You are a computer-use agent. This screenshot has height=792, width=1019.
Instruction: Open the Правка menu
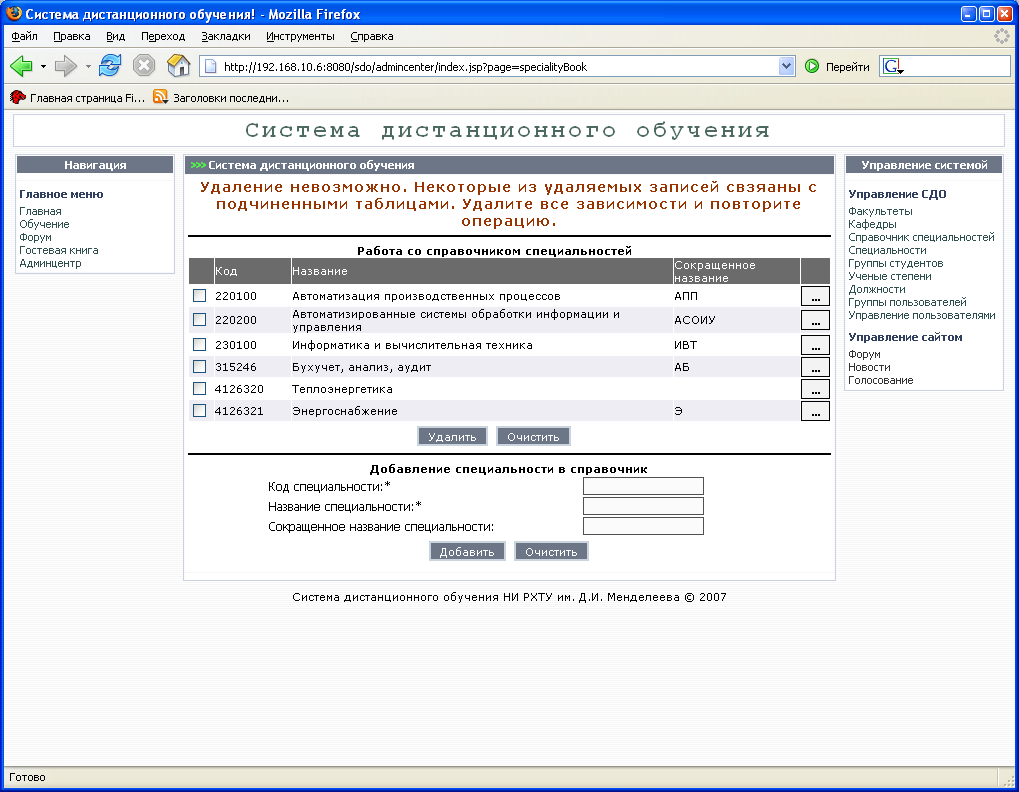click(71, 36)
